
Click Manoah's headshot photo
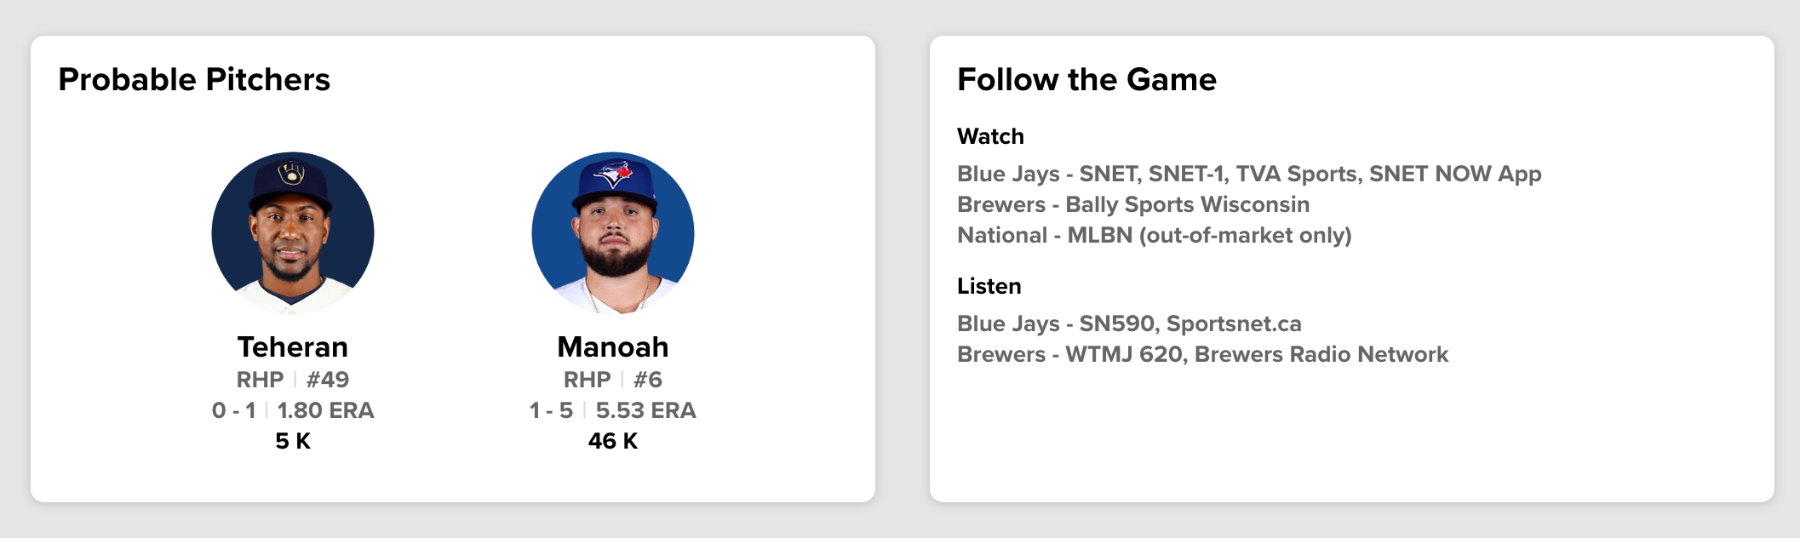[613, 233]
